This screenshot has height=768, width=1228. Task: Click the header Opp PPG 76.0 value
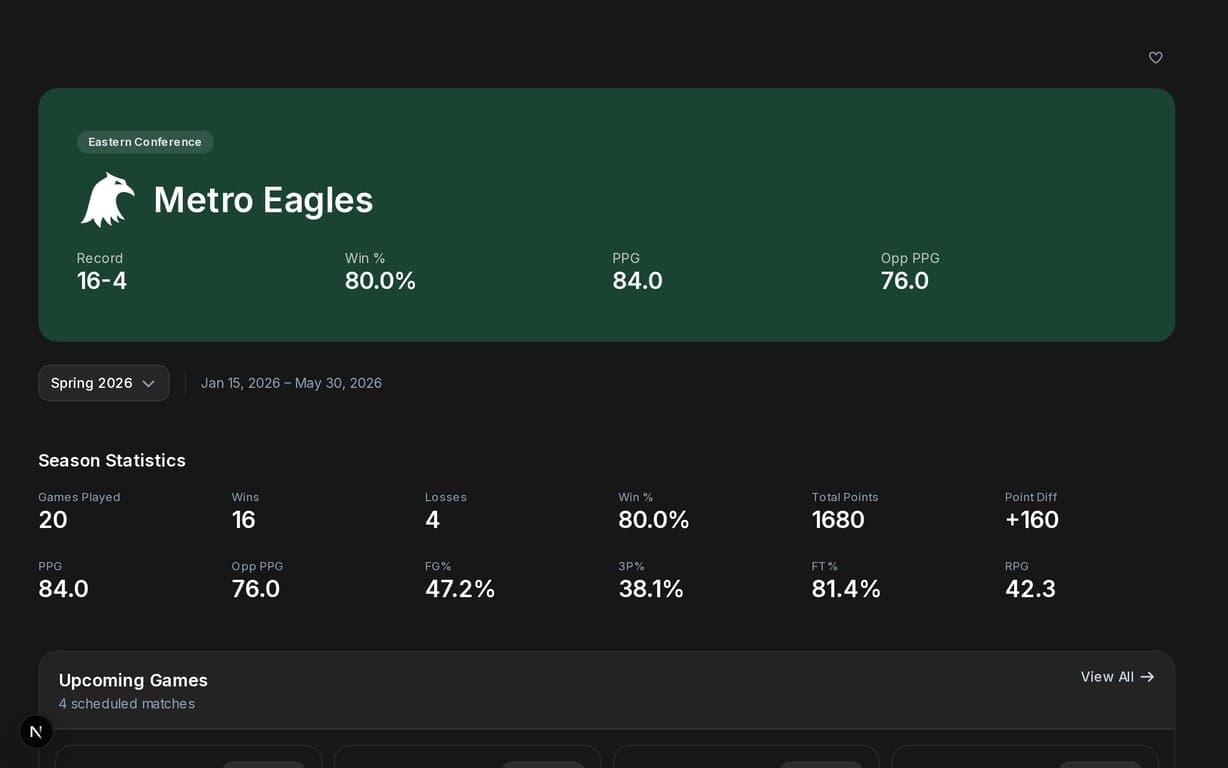[x=905, y=281]
